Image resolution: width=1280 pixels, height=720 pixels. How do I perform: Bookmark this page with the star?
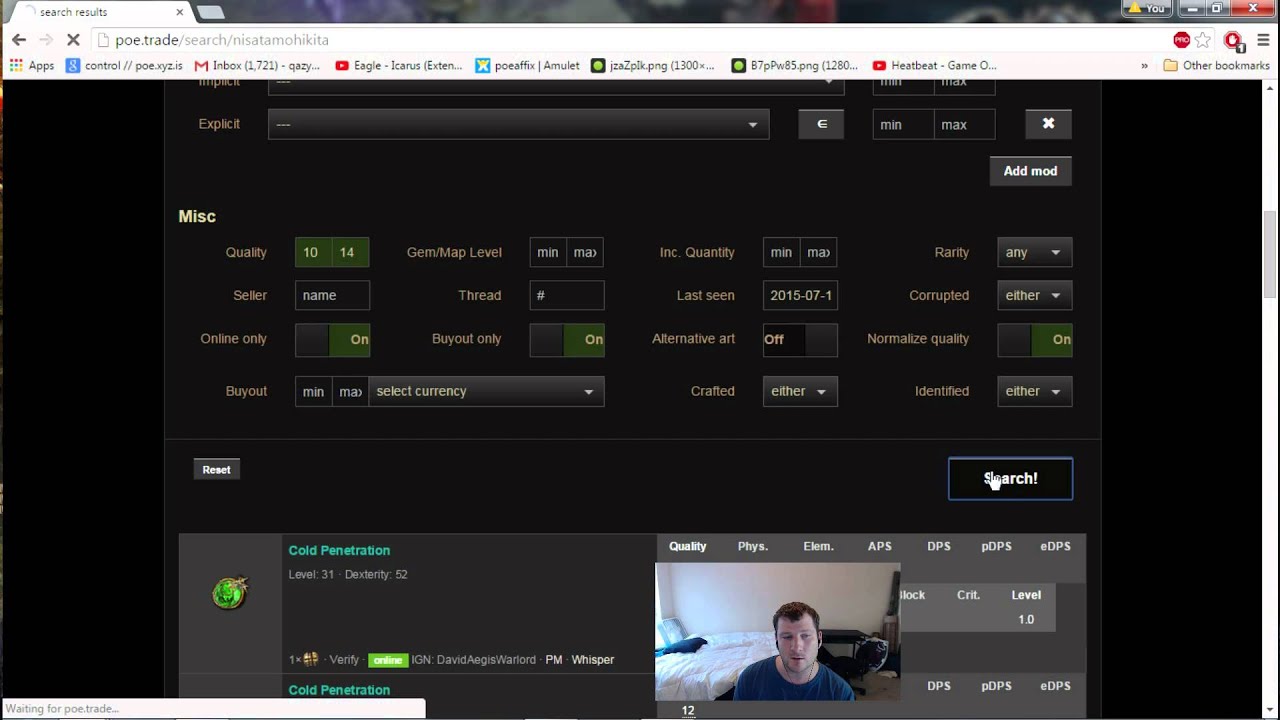point(1203,40)
